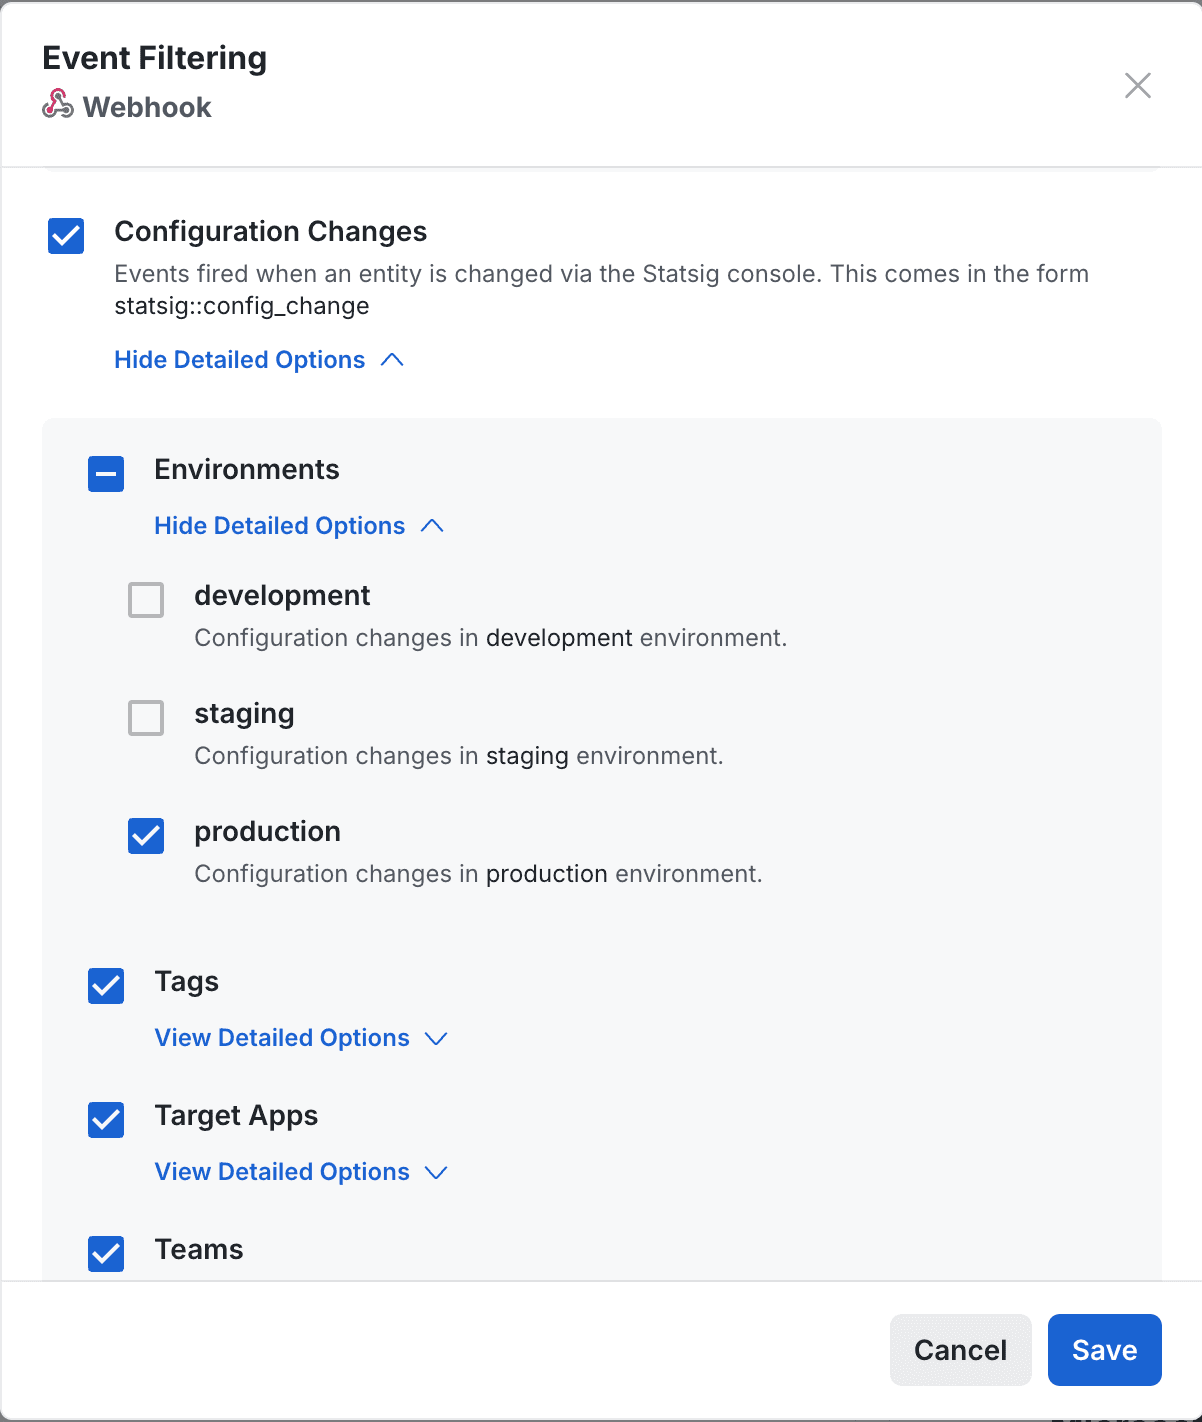Click the production environment label
Screen dimensions: 1202x1422
pos(267,831)
